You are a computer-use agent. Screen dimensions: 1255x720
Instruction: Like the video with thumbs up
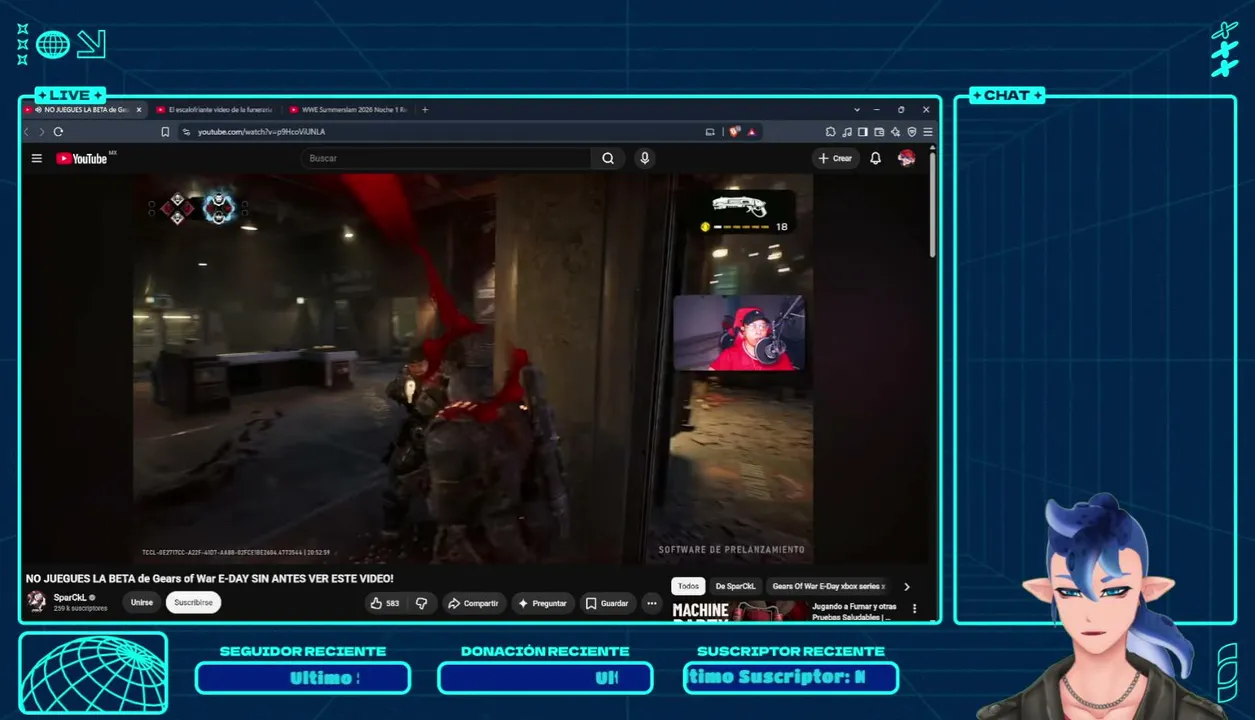(385, 603)
